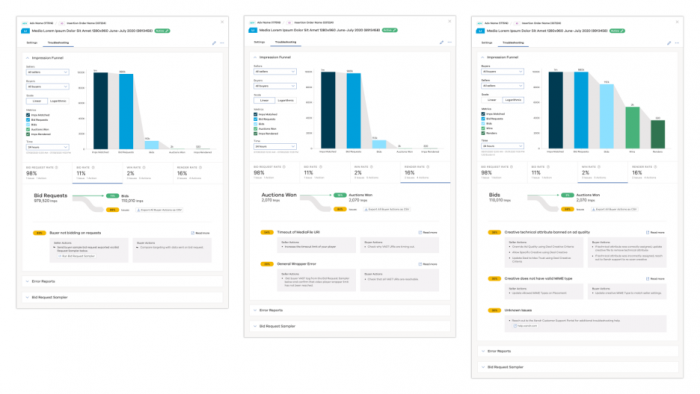Click export download icon under the Auctions Won flow

(366, 209)
